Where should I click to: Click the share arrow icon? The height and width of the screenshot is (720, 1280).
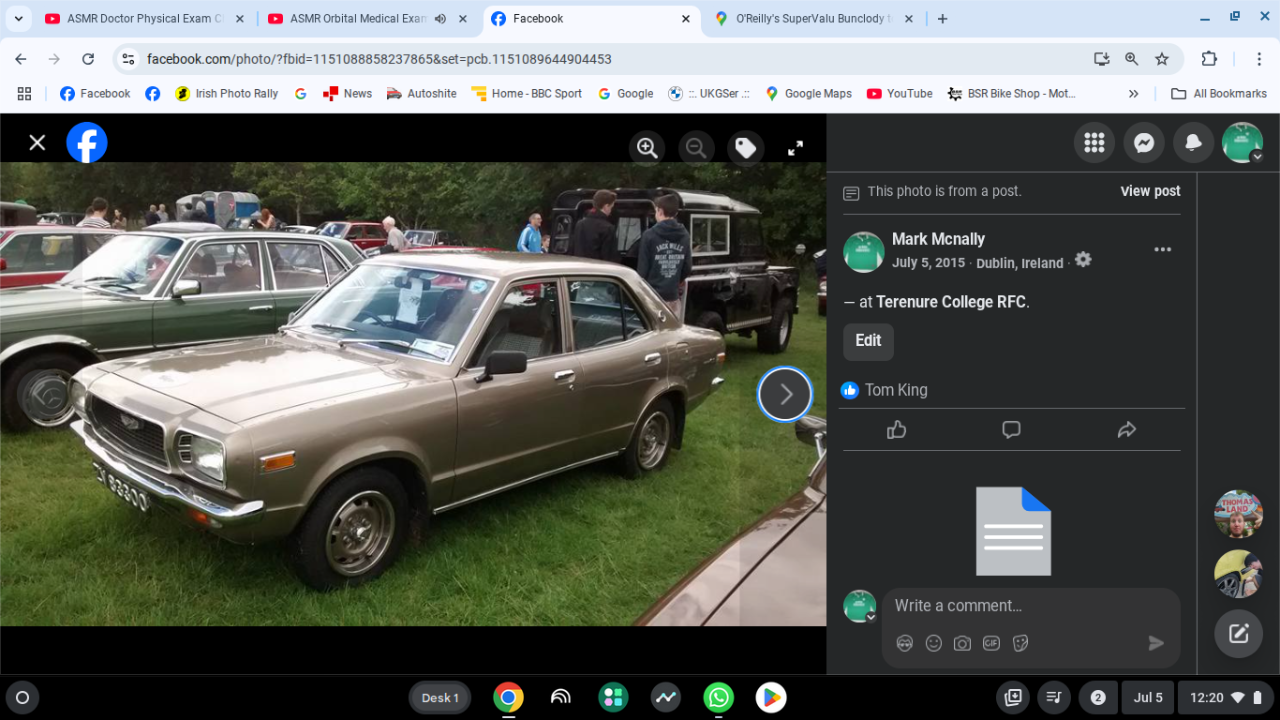click(x=1126, y=430)
